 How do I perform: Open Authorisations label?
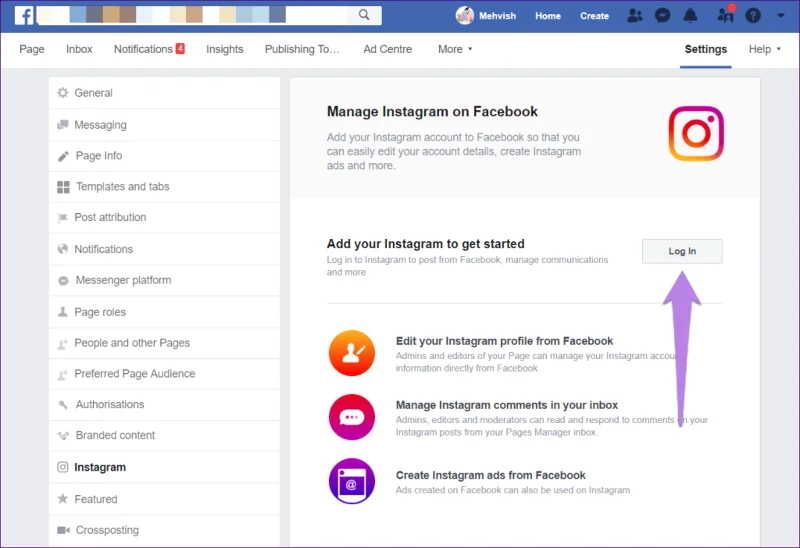pyautogui.click(x=110, y=404)
